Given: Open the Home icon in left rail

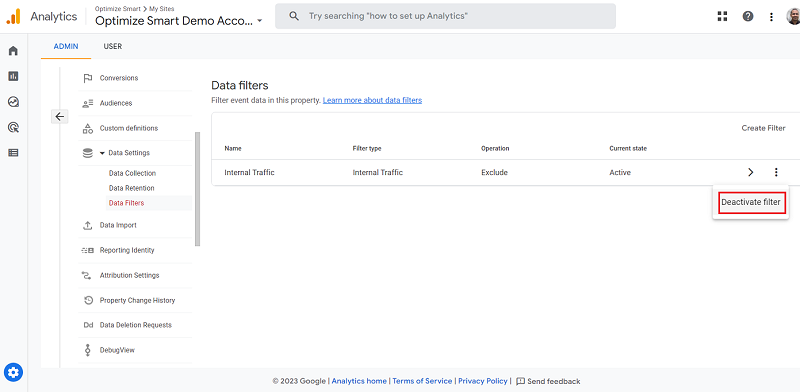Looking at the screenshot, I should point(13,51).
